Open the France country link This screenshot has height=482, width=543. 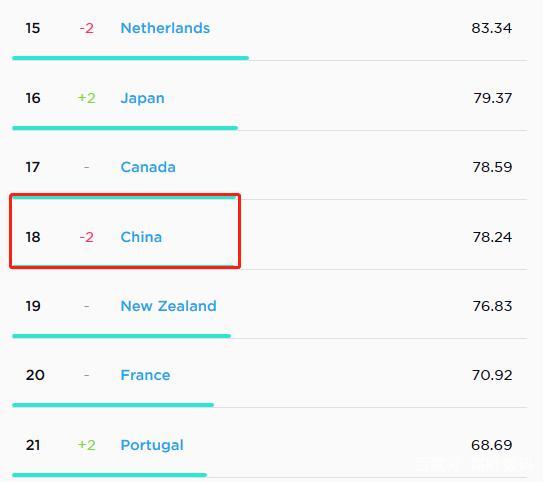pyautogui.click(x=145, y=375)
